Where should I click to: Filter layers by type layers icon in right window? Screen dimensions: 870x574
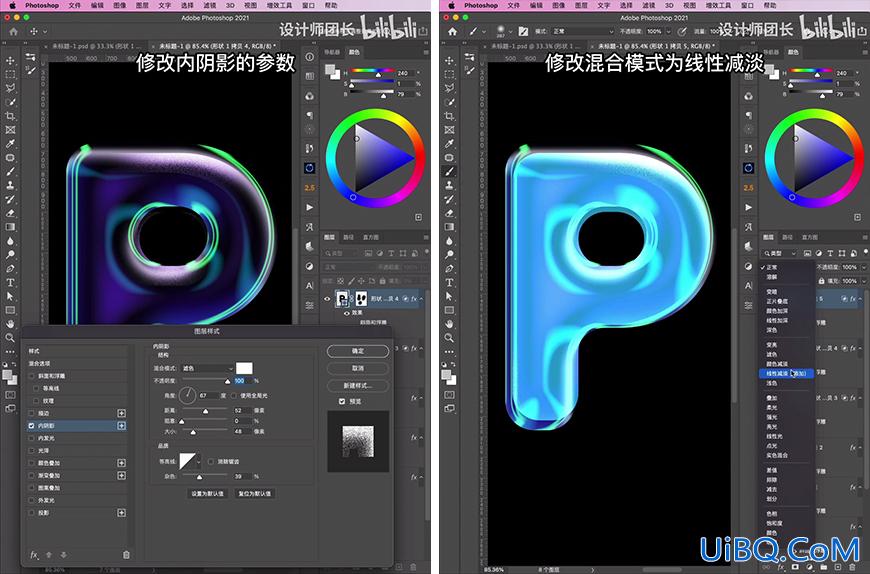pos(830,253)
